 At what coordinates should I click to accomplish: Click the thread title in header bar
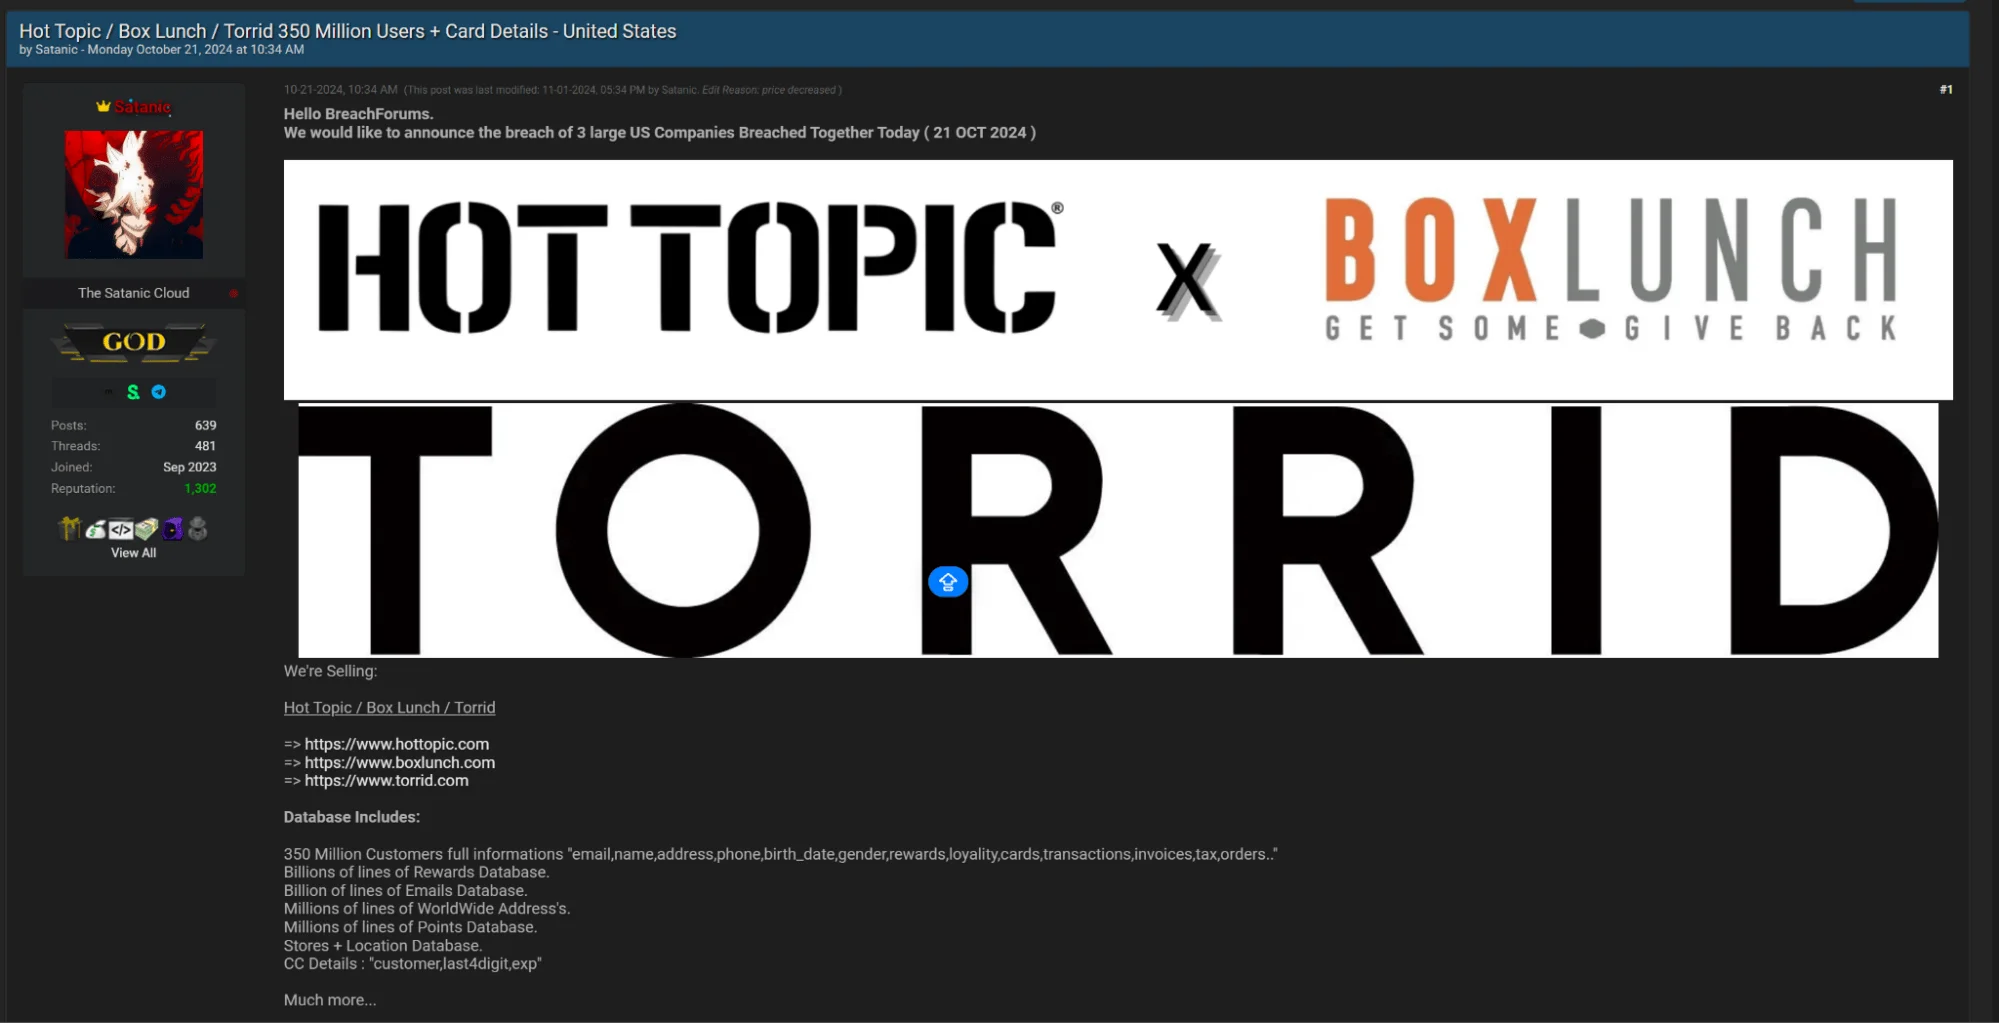pyautogui.click(x=348, y=31)
